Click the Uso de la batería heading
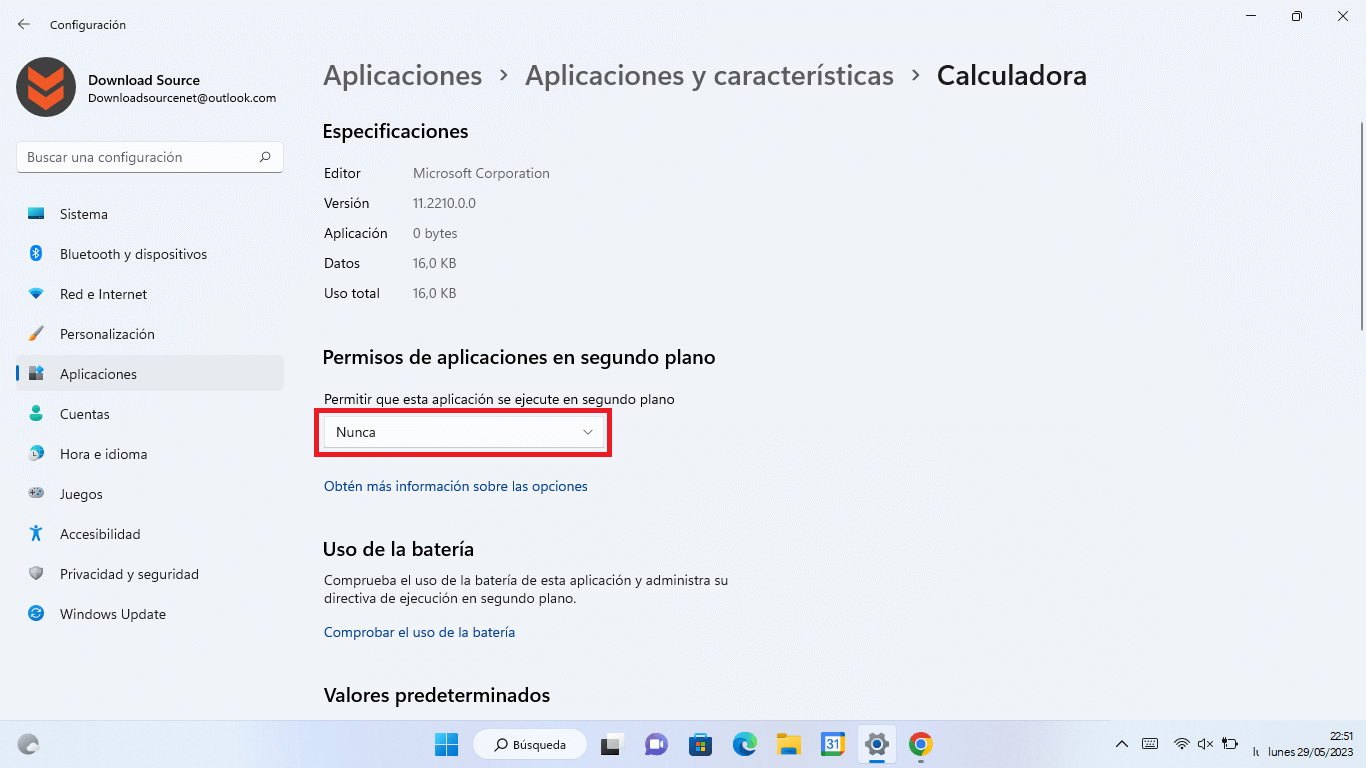1366x768 pixels. [398, 549]
